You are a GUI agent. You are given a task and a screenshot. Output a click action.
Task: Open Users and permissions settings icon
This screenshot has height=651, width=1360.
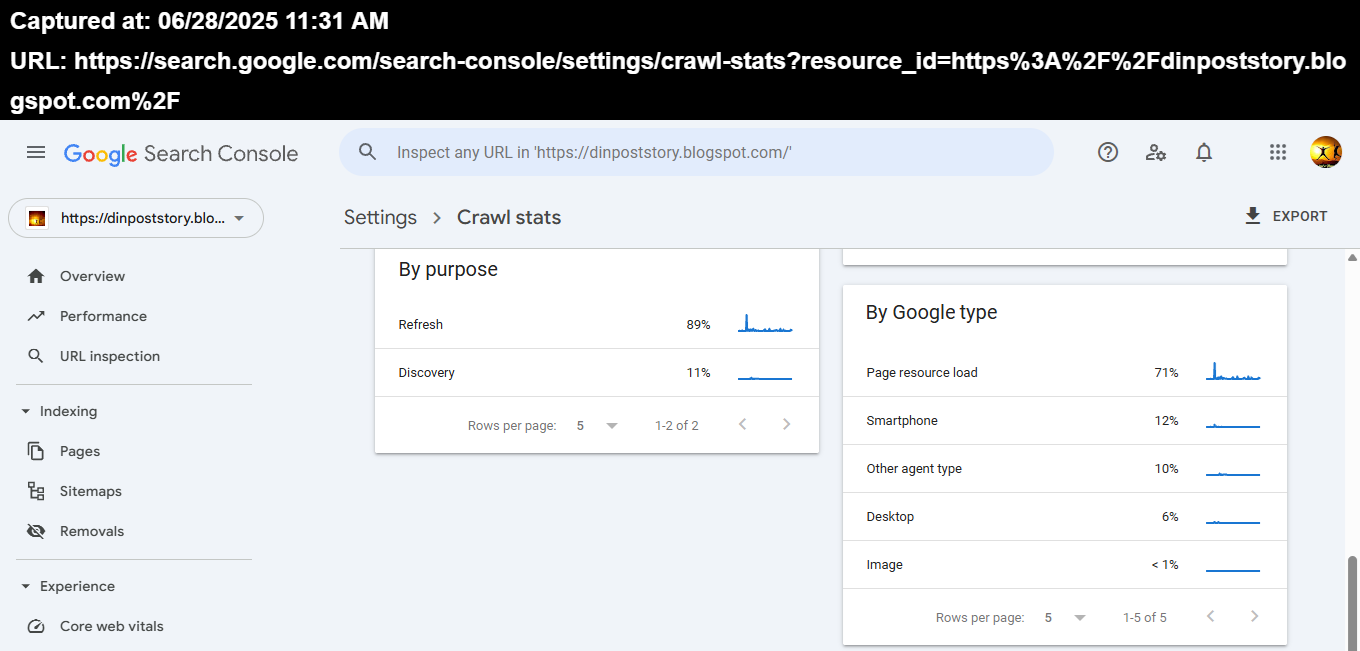coord(1156,152)
